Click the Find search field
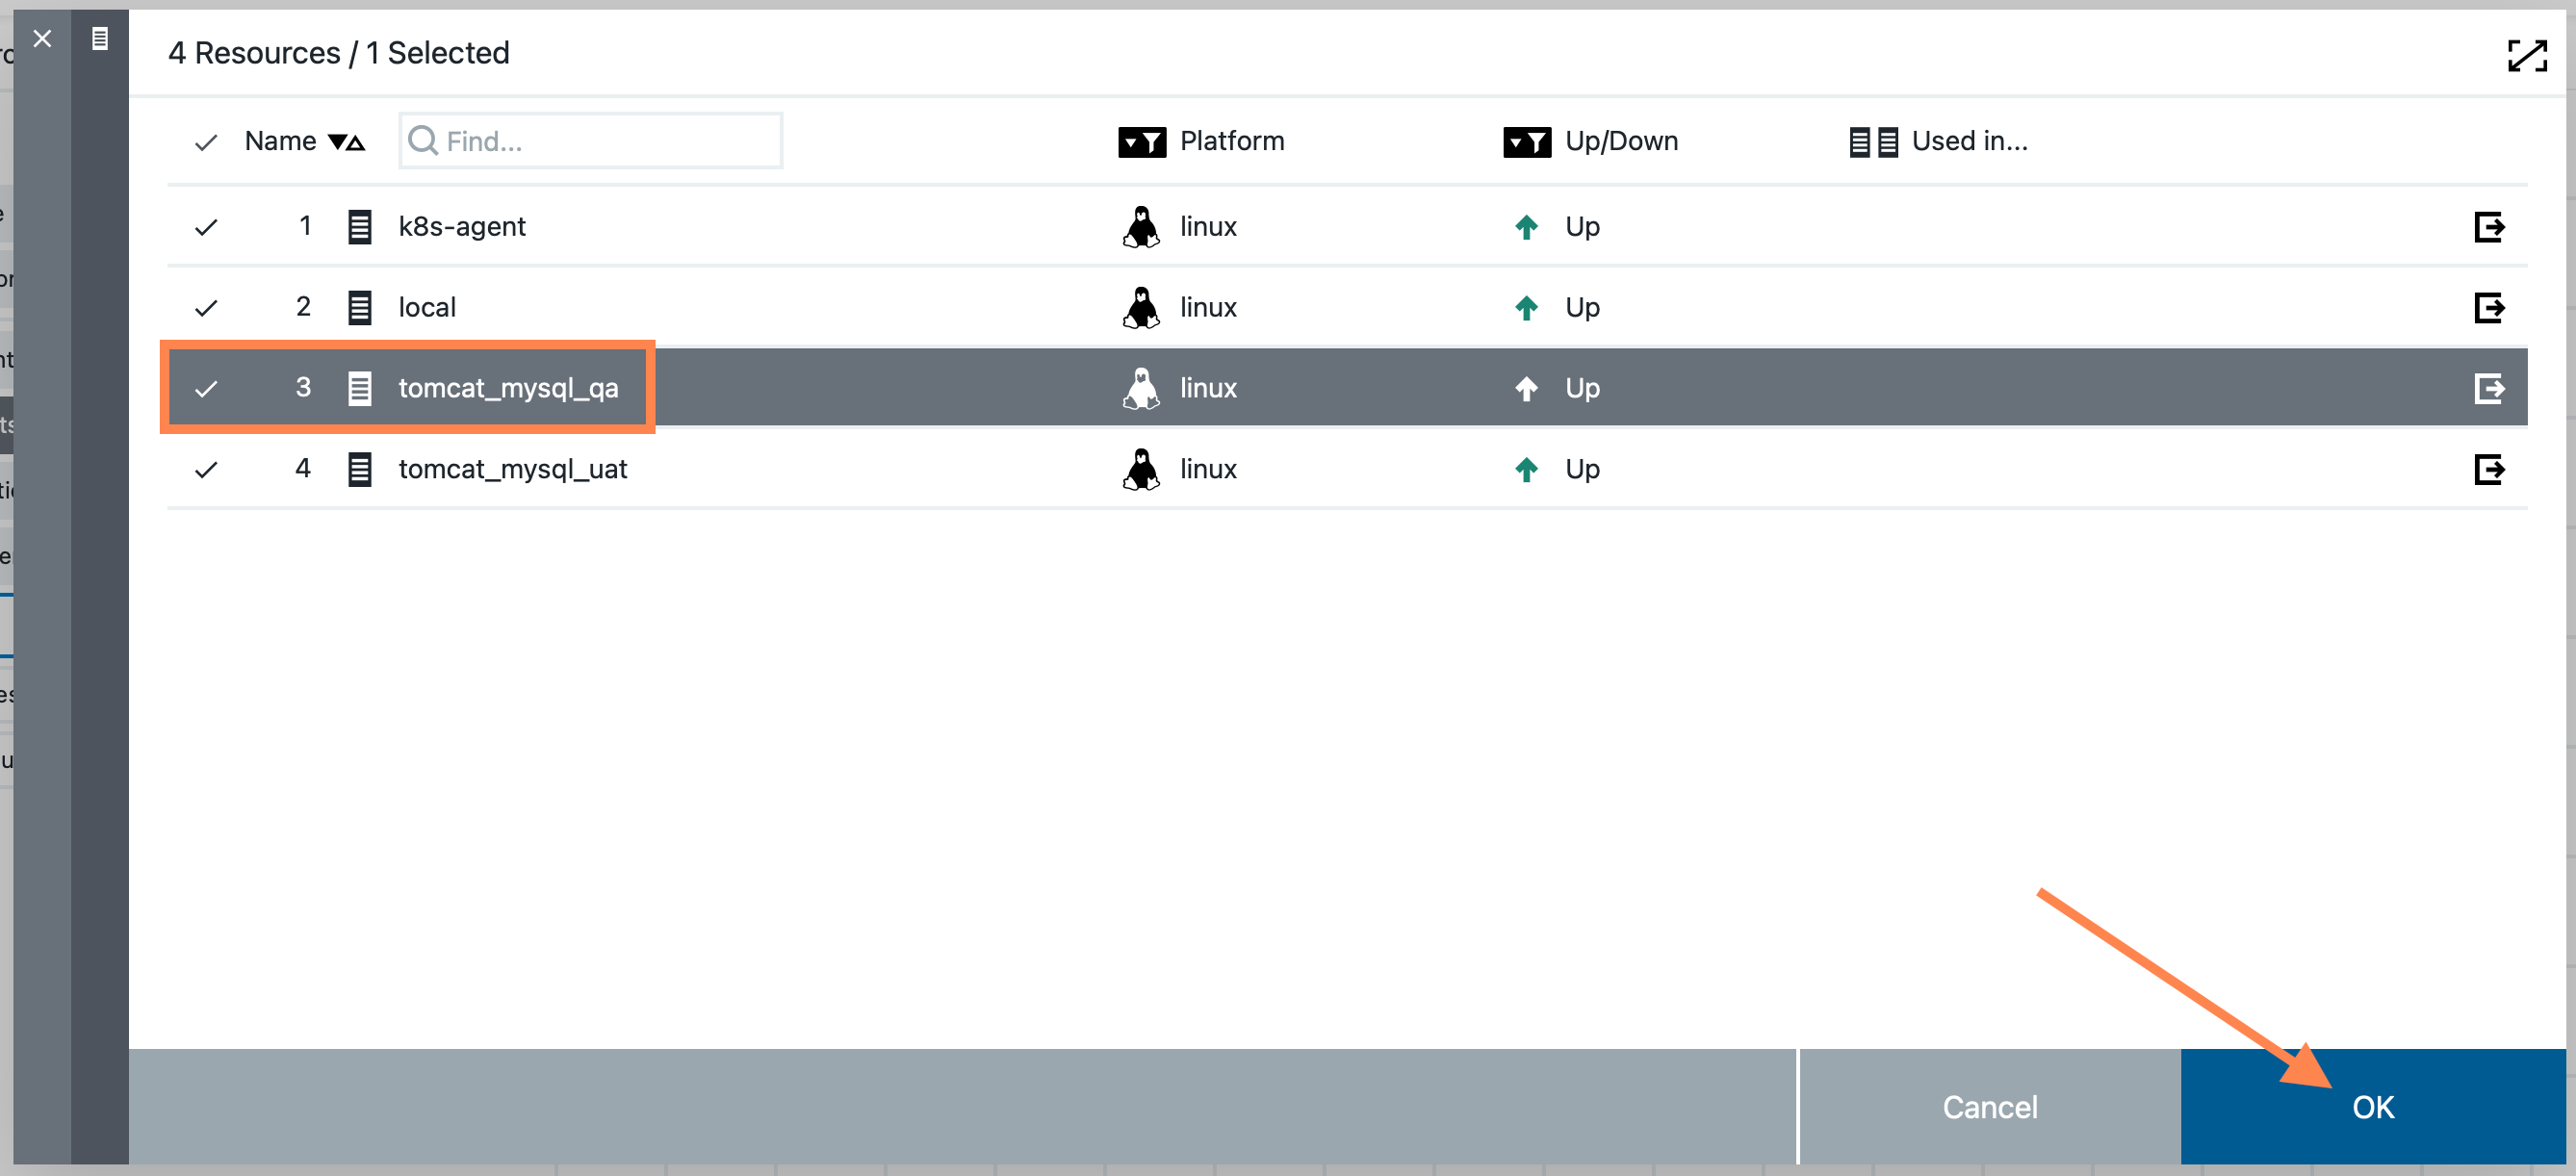This screenshot has height=1176, width=2576. 590,141
